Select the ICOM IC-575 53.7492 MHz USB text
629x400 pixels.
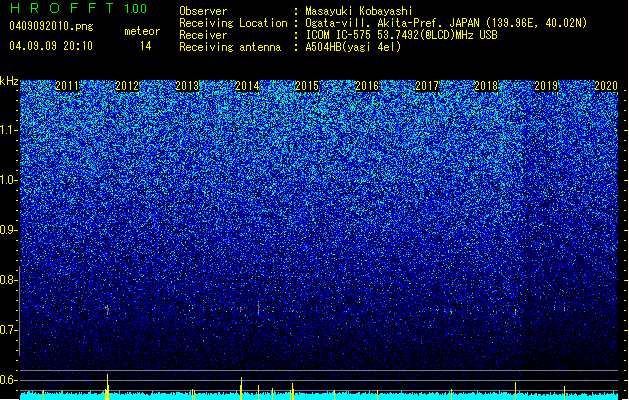[401, 35]
